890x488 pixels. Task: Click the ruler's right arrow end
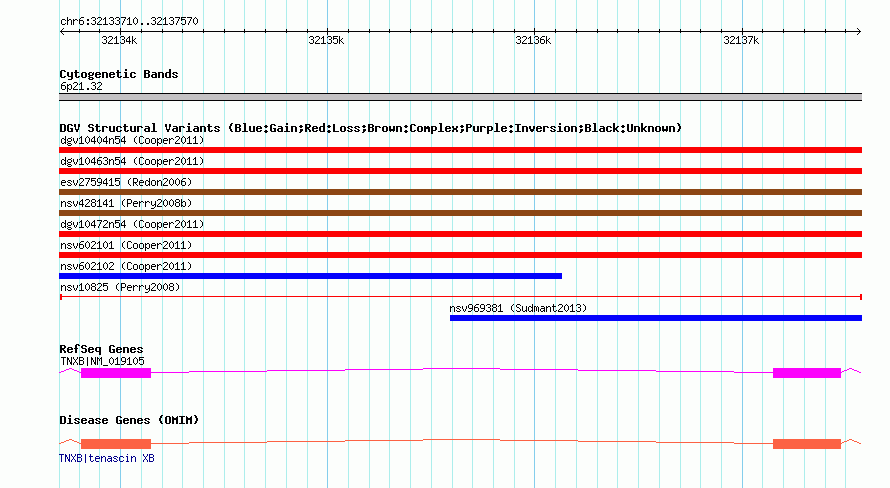(x=859, y=31)
